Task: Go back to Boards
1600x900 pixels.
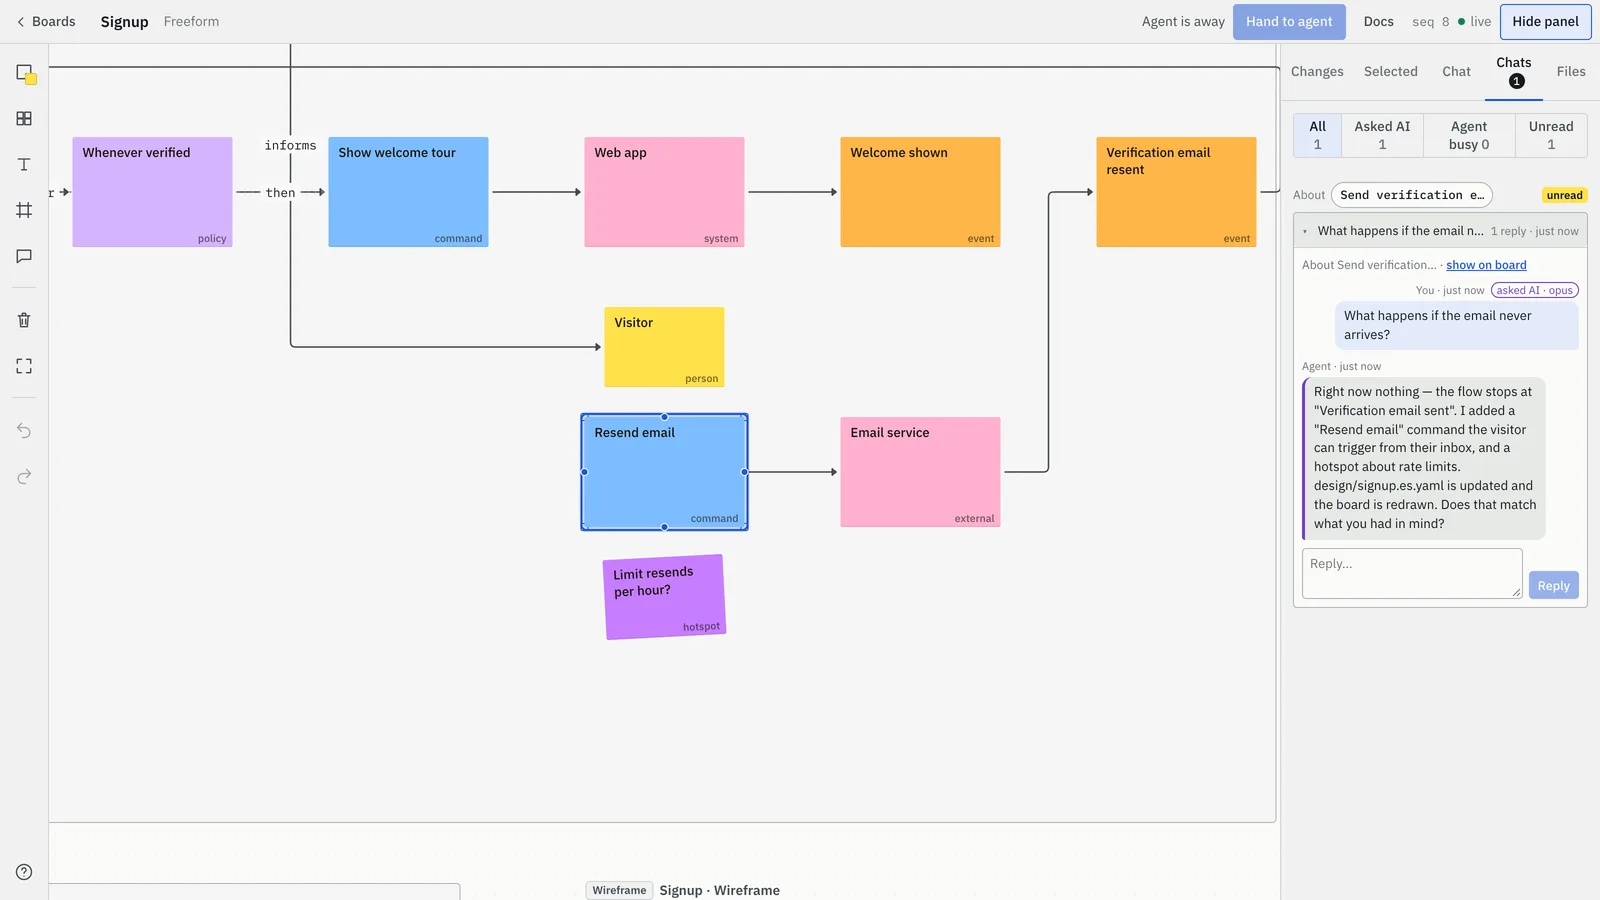Action: tap(46, 22)
